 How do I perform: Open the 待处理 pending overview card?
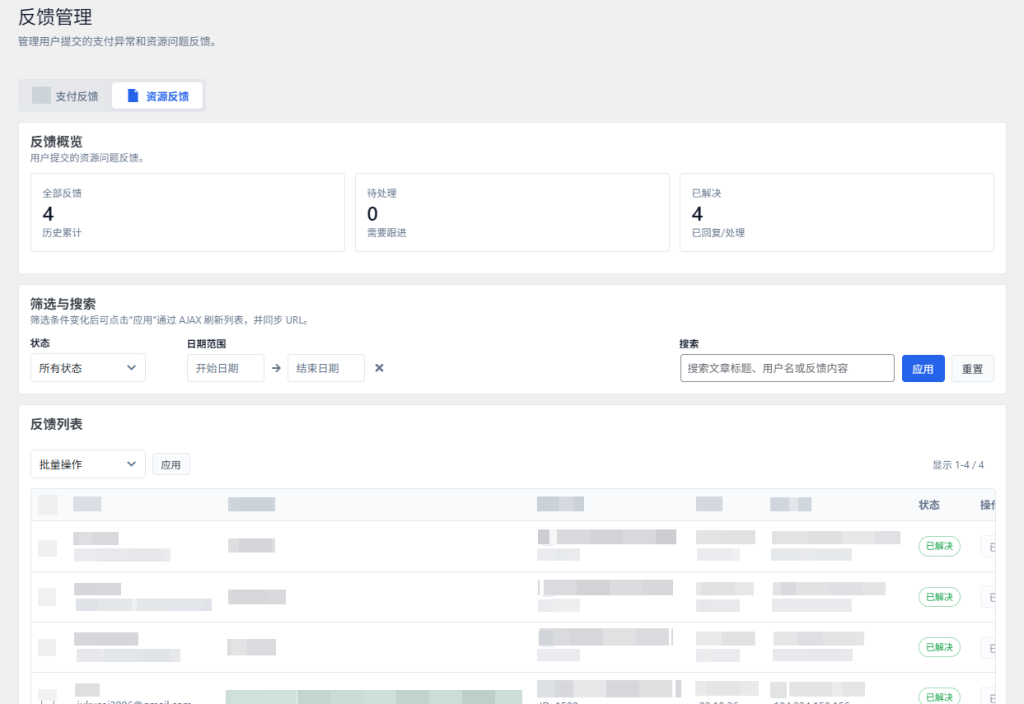coord(511,212)
